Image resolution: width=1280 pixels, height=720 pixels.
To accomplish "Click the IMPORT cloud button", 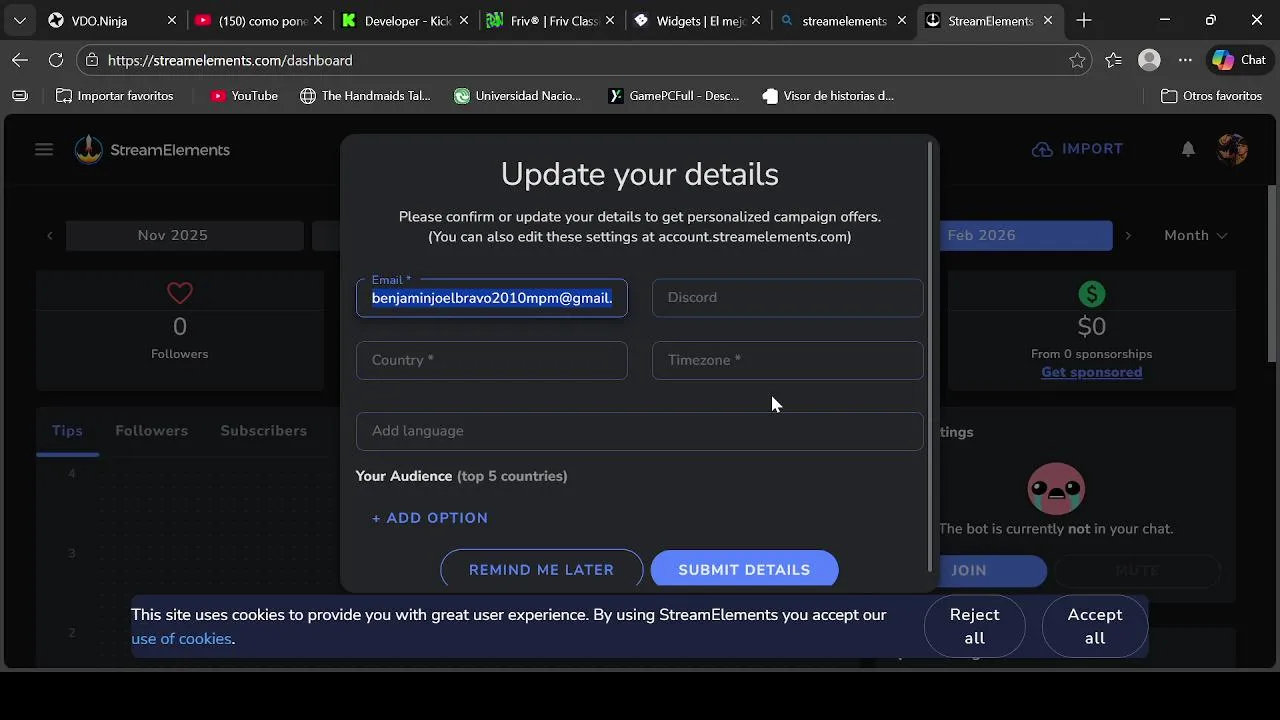I will click(x=1078, y=149).
